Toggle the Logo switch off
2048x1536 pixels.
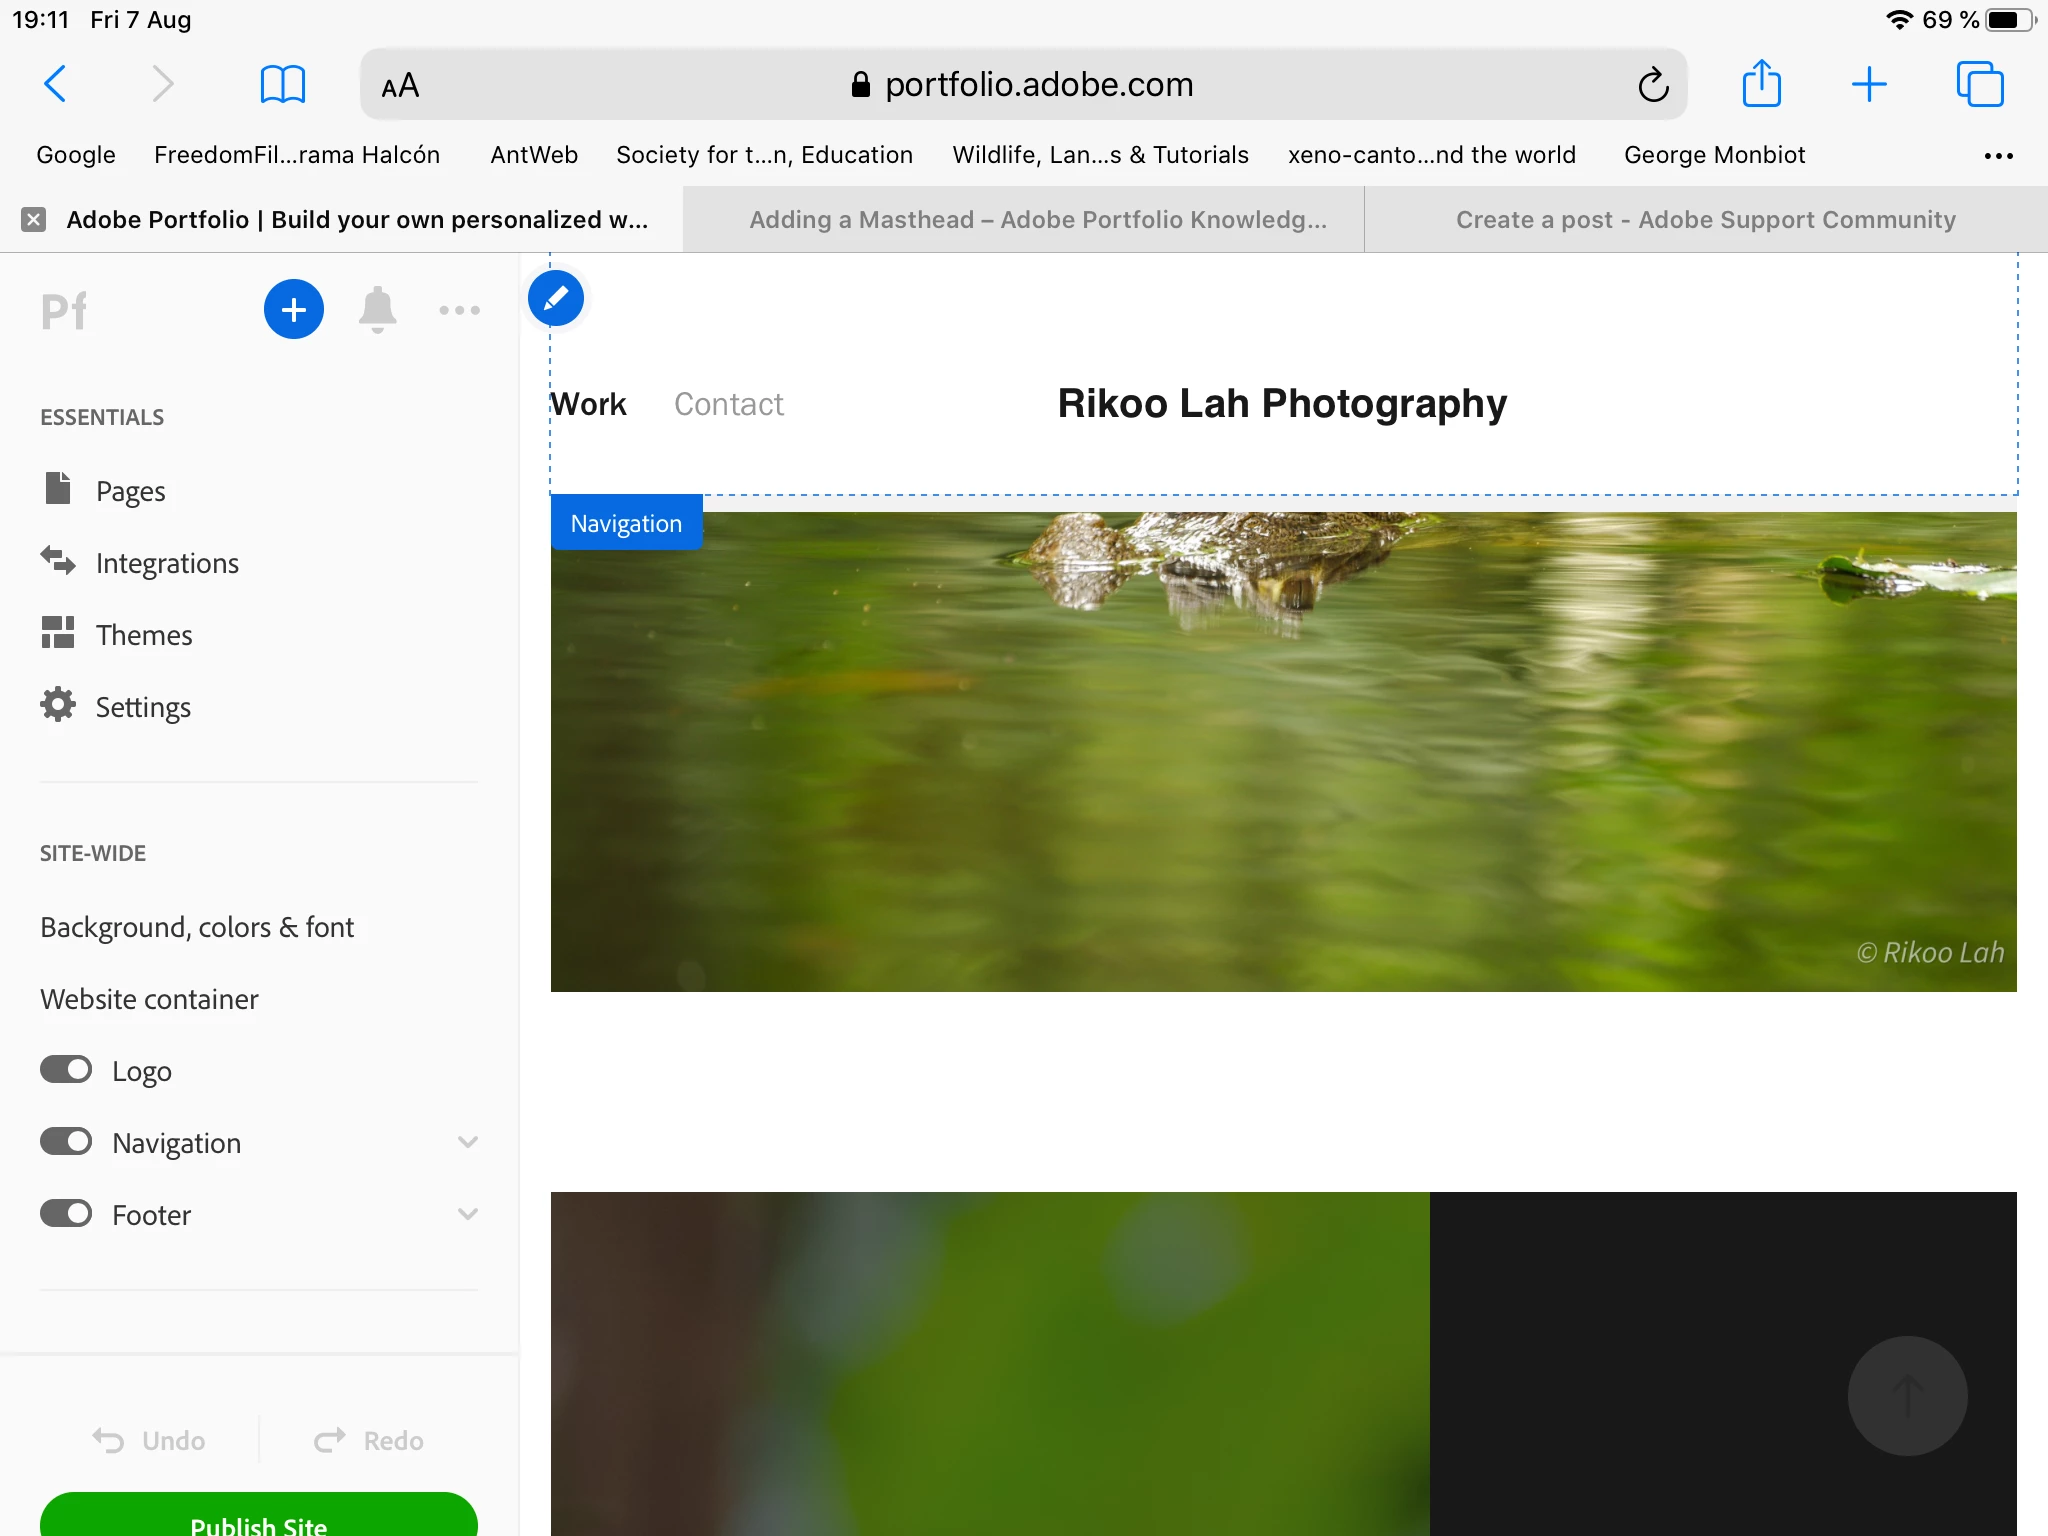pos(66,1070)
